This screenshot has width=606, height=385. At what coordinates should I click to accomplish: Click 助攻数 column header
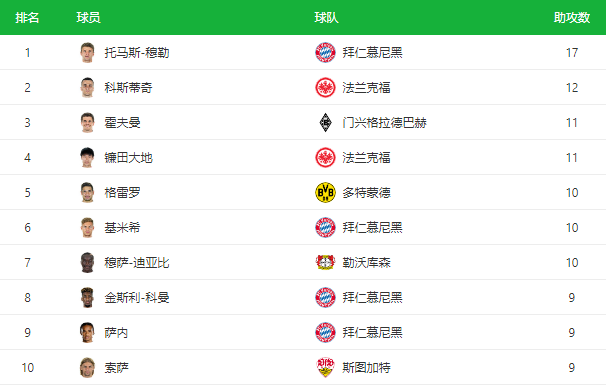[572, 17]
